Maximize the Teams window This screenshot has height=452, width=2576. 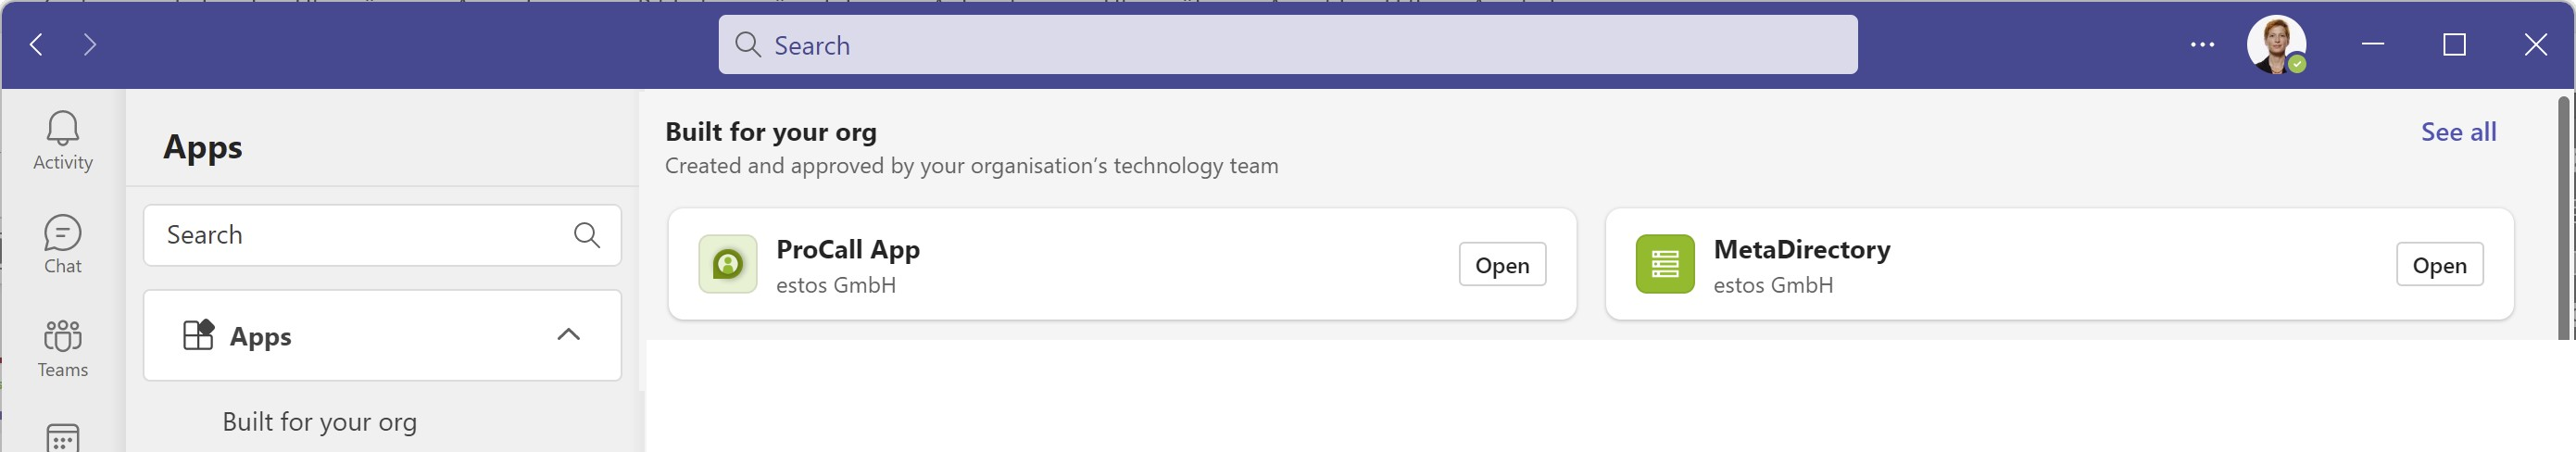tap(2453, 44)
